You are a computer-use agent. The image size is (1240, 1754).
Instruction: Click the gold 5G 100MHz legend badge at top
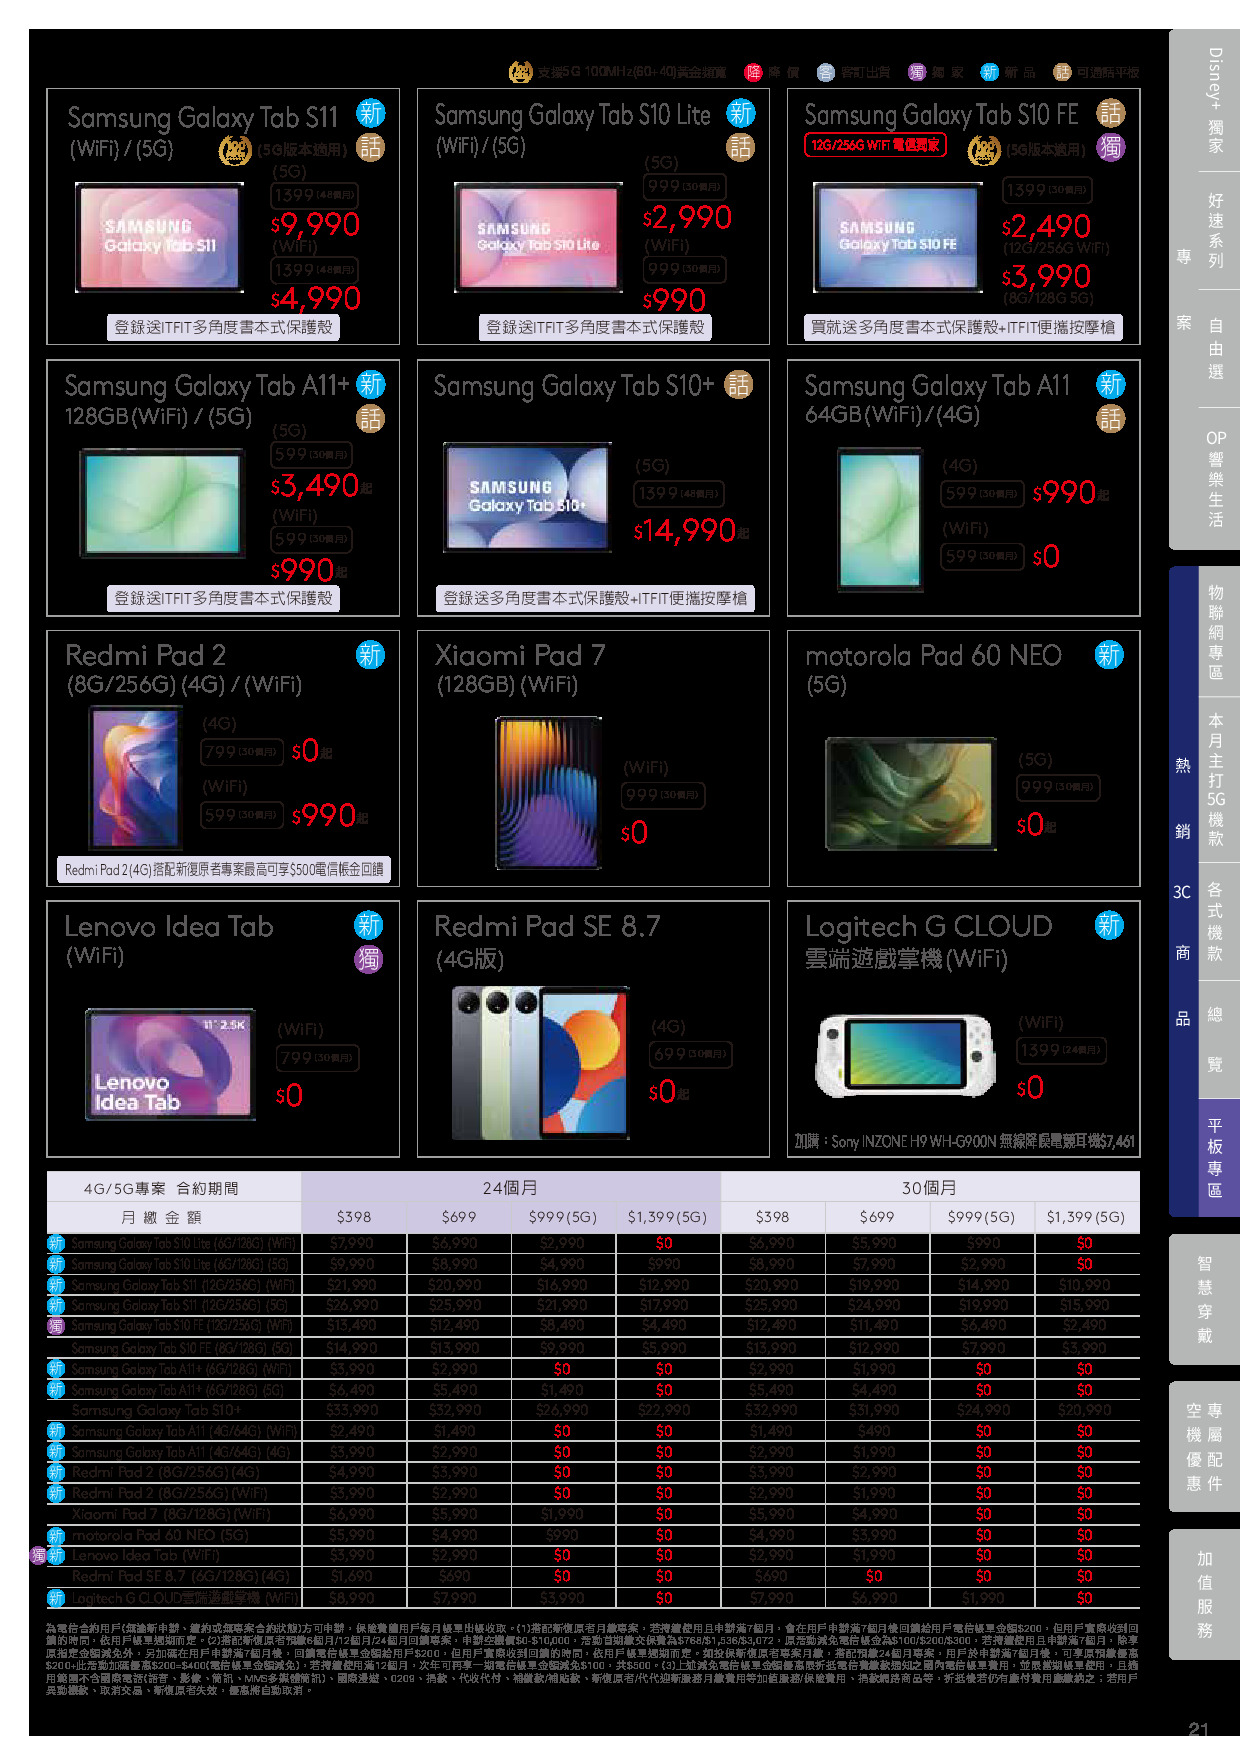520,72
